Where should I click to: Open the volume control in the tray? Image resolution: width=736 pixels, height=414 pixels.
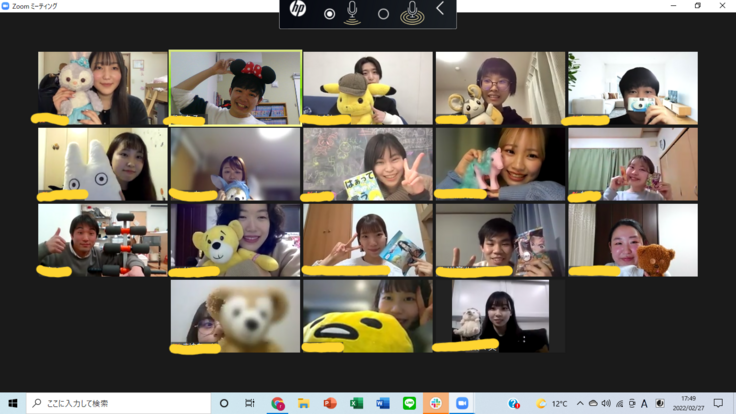[606, 403]
